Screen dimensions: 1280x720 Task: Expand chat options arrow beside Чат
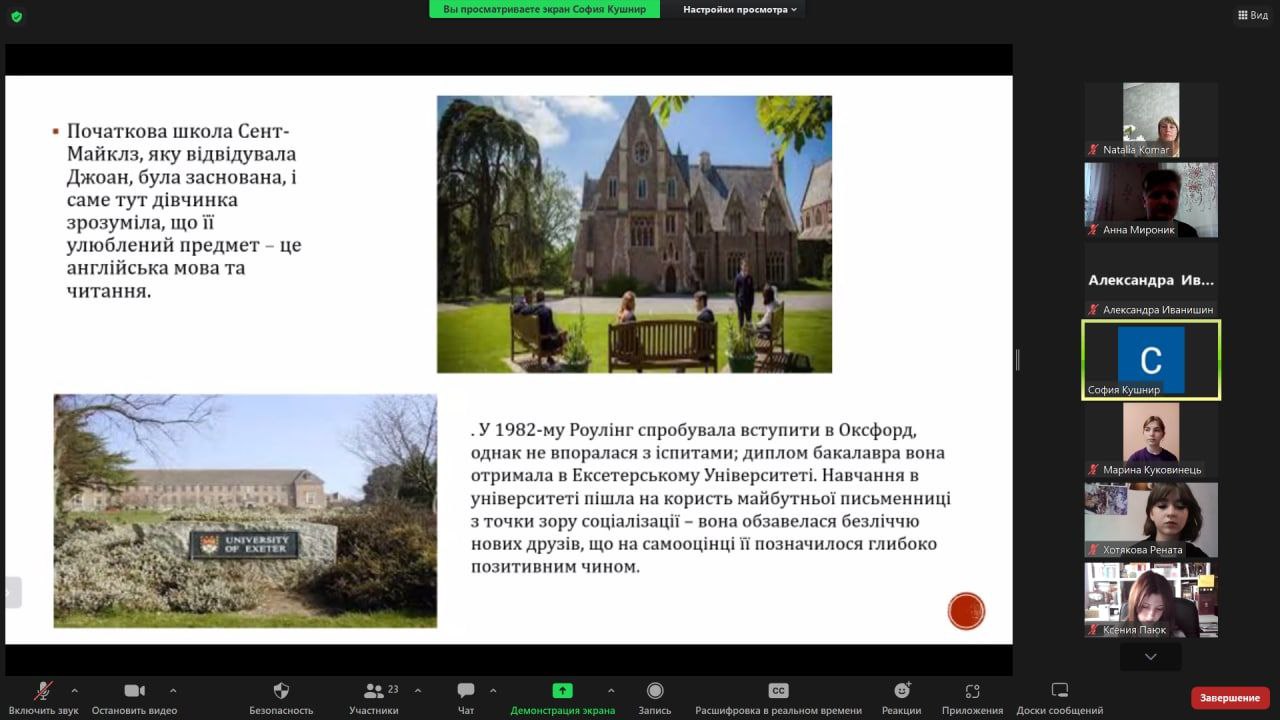pyautogui.click(x=493, y=690)
